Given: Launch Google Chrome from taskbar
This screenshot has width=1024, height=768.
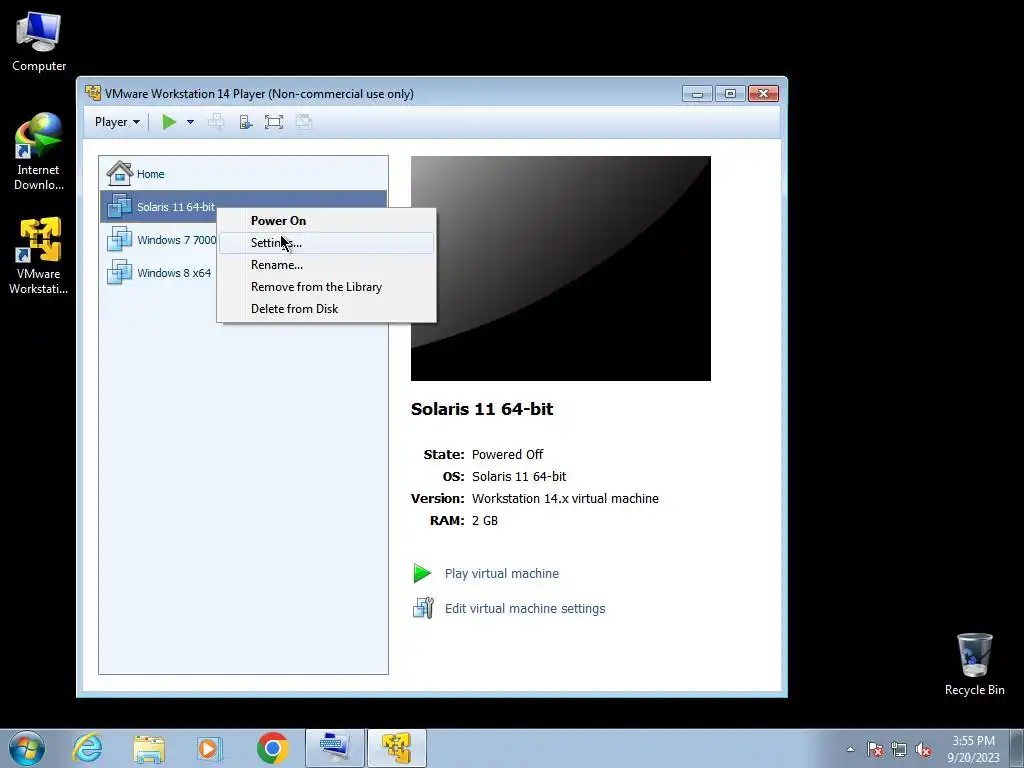Looking at the screenshot, I should pyautogui.click(x=272, y=748).
